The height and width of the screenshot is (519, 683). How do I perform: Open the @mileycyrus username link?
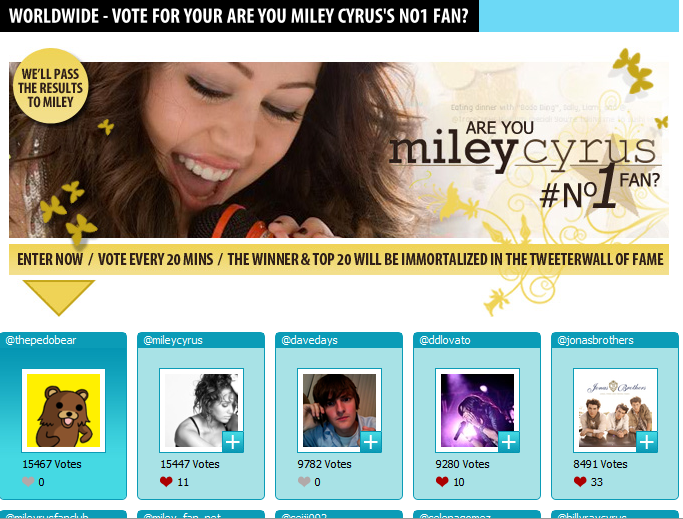[x=173, y=340]
